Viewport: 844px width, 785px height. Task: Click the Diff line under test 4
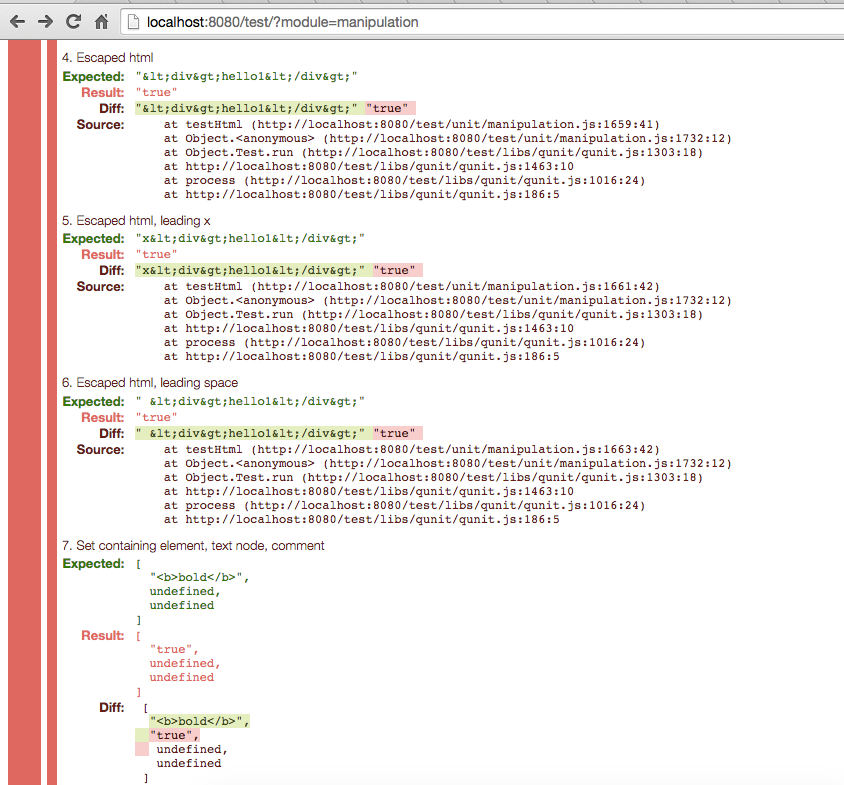[x=275, y=108]
